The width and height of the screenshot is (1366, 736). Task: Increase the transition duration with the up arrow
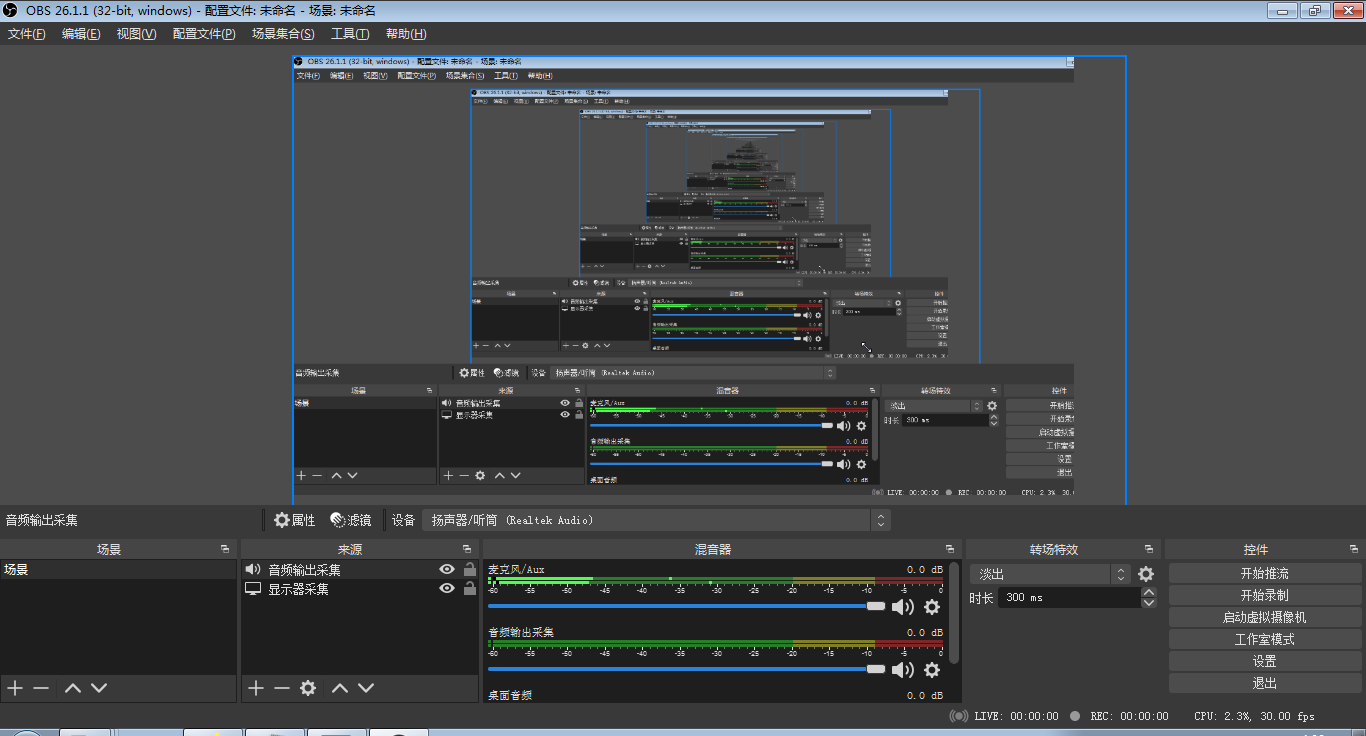point(1149,592)
